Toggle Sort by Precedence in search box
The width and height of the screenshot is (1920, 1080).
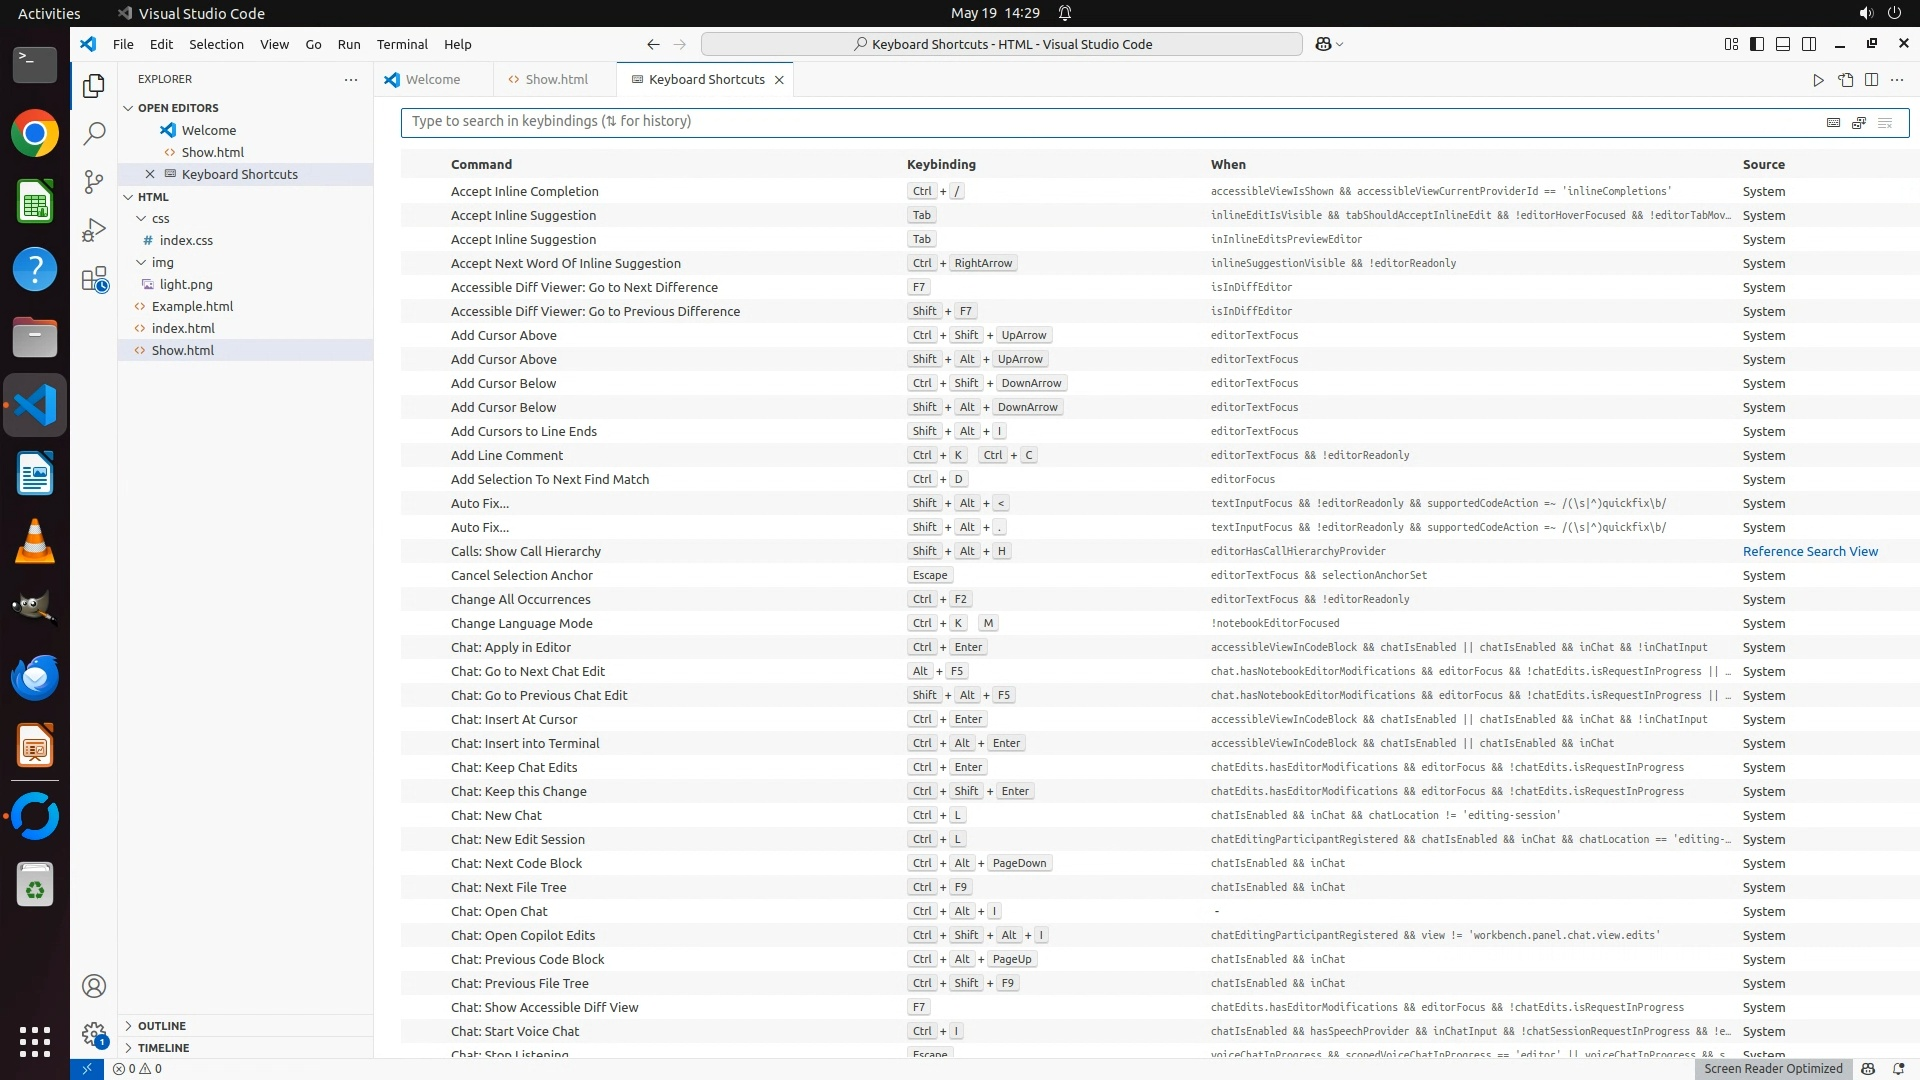pos(1859,122)
